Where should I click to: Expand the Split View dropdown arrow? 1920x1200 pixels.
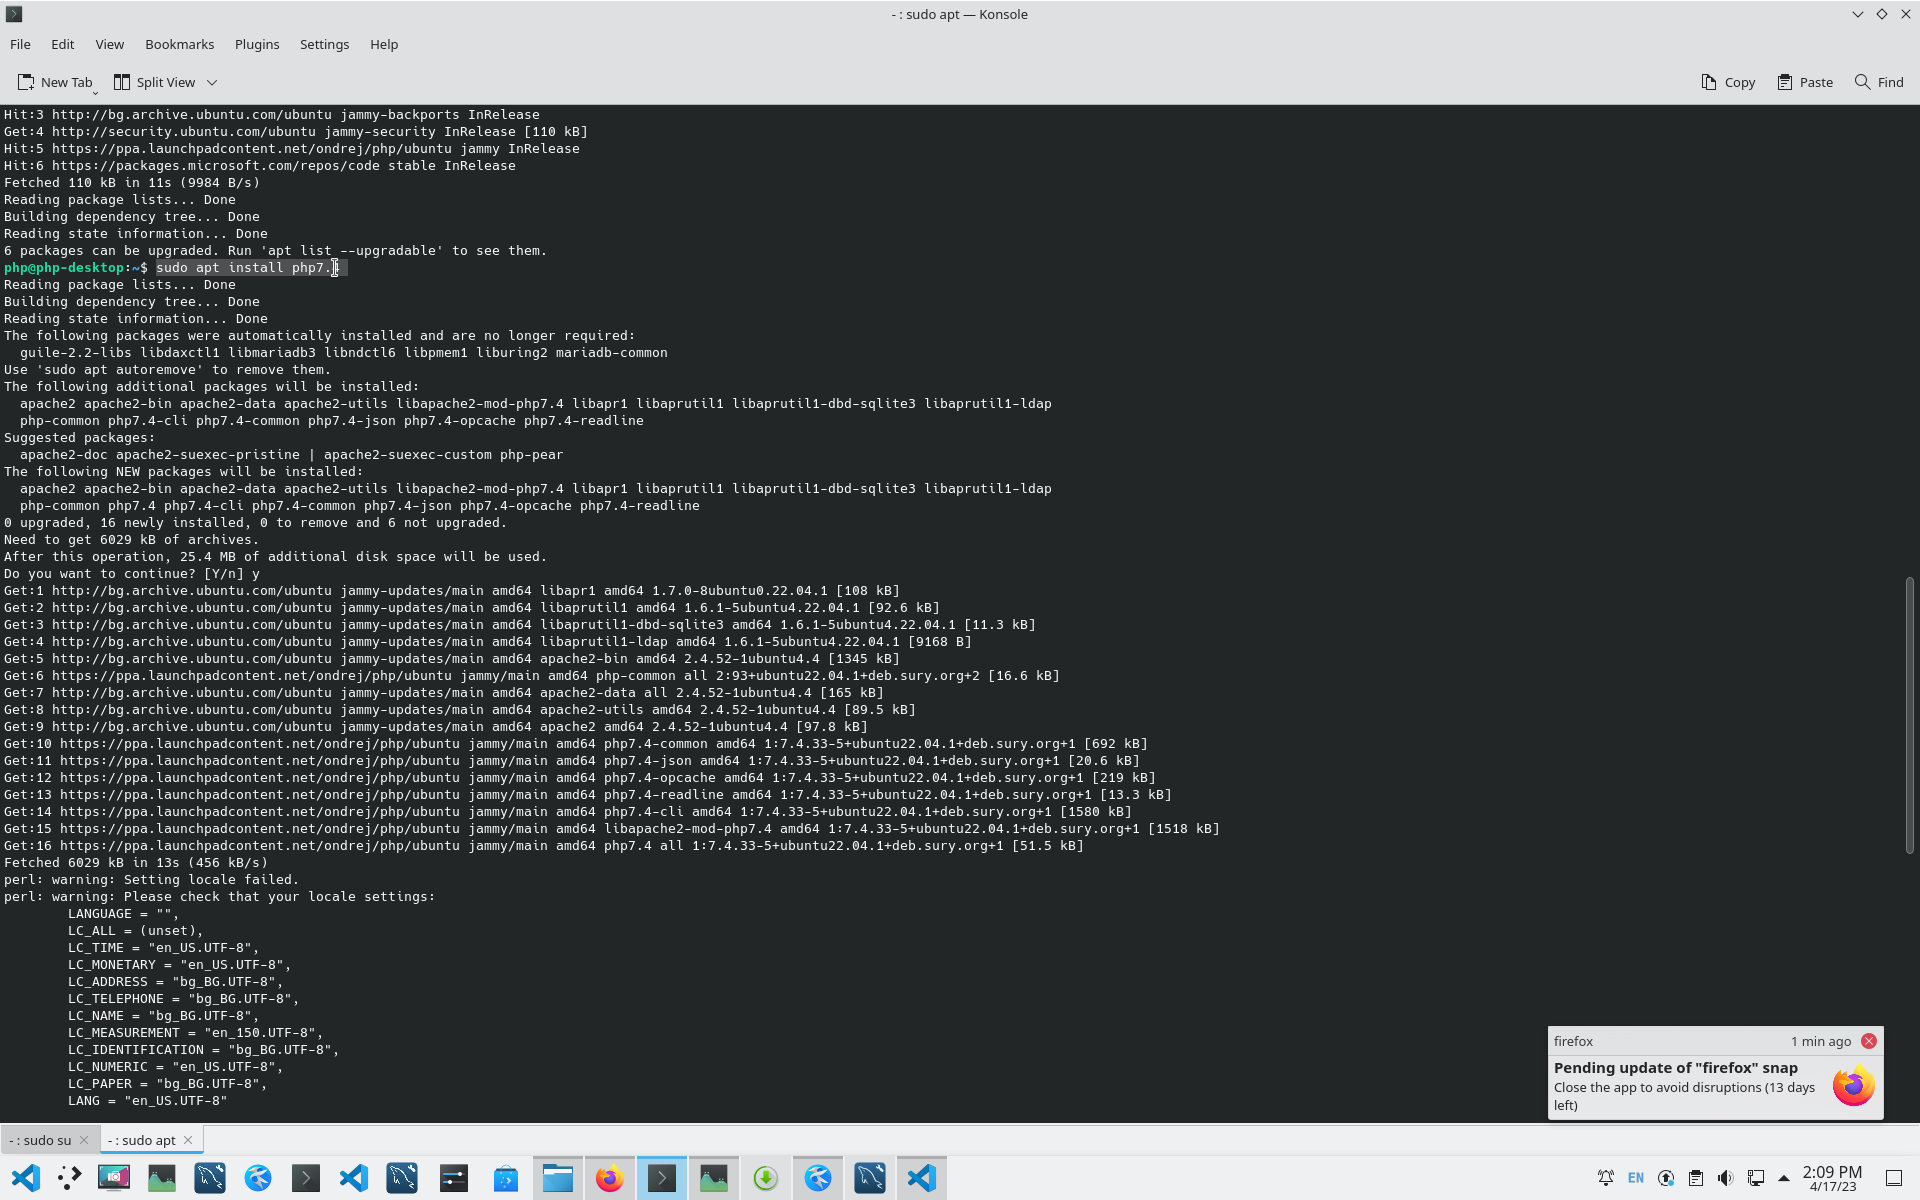(212, 82)
